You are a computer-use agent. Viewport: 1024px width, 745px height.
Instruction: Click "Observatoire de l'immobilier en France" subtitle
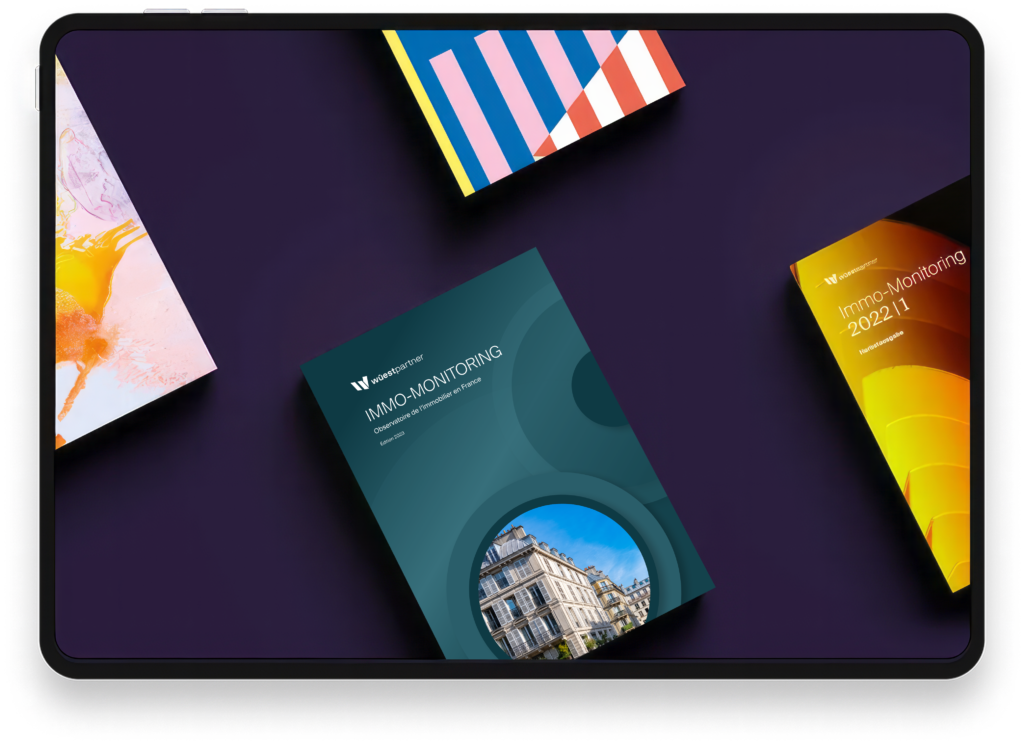coord(427,405)
